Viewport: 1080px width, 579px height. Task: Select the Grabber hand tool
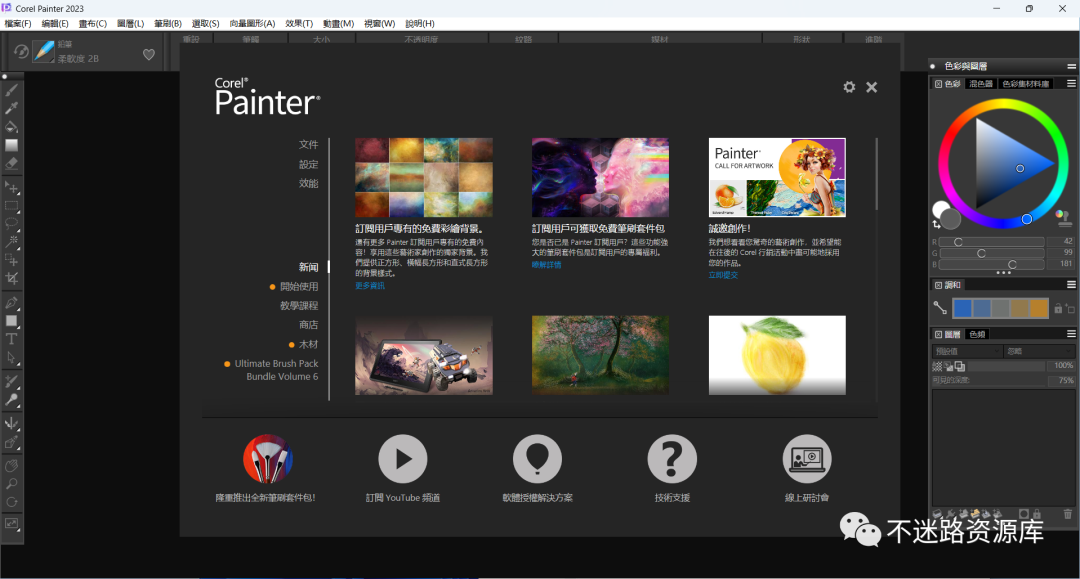point(12,466)
